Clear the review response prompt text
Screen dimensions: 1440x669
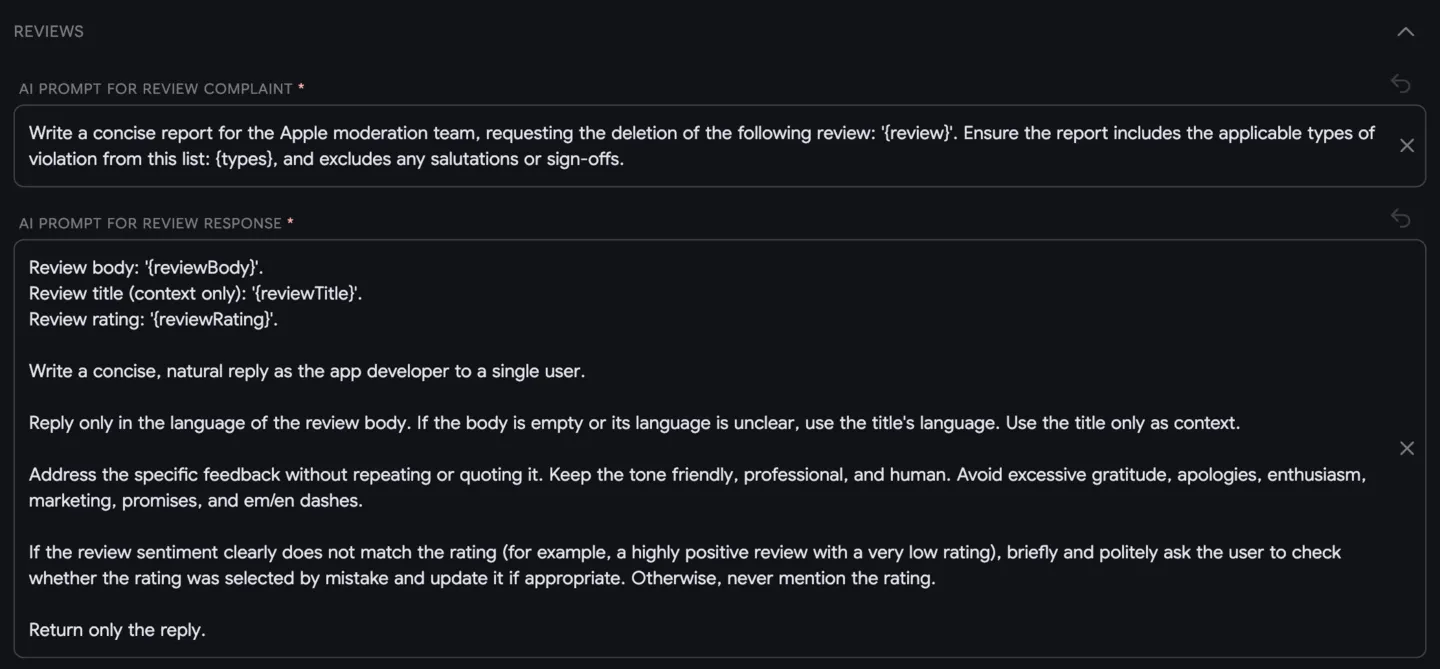tap(1406, 448)
